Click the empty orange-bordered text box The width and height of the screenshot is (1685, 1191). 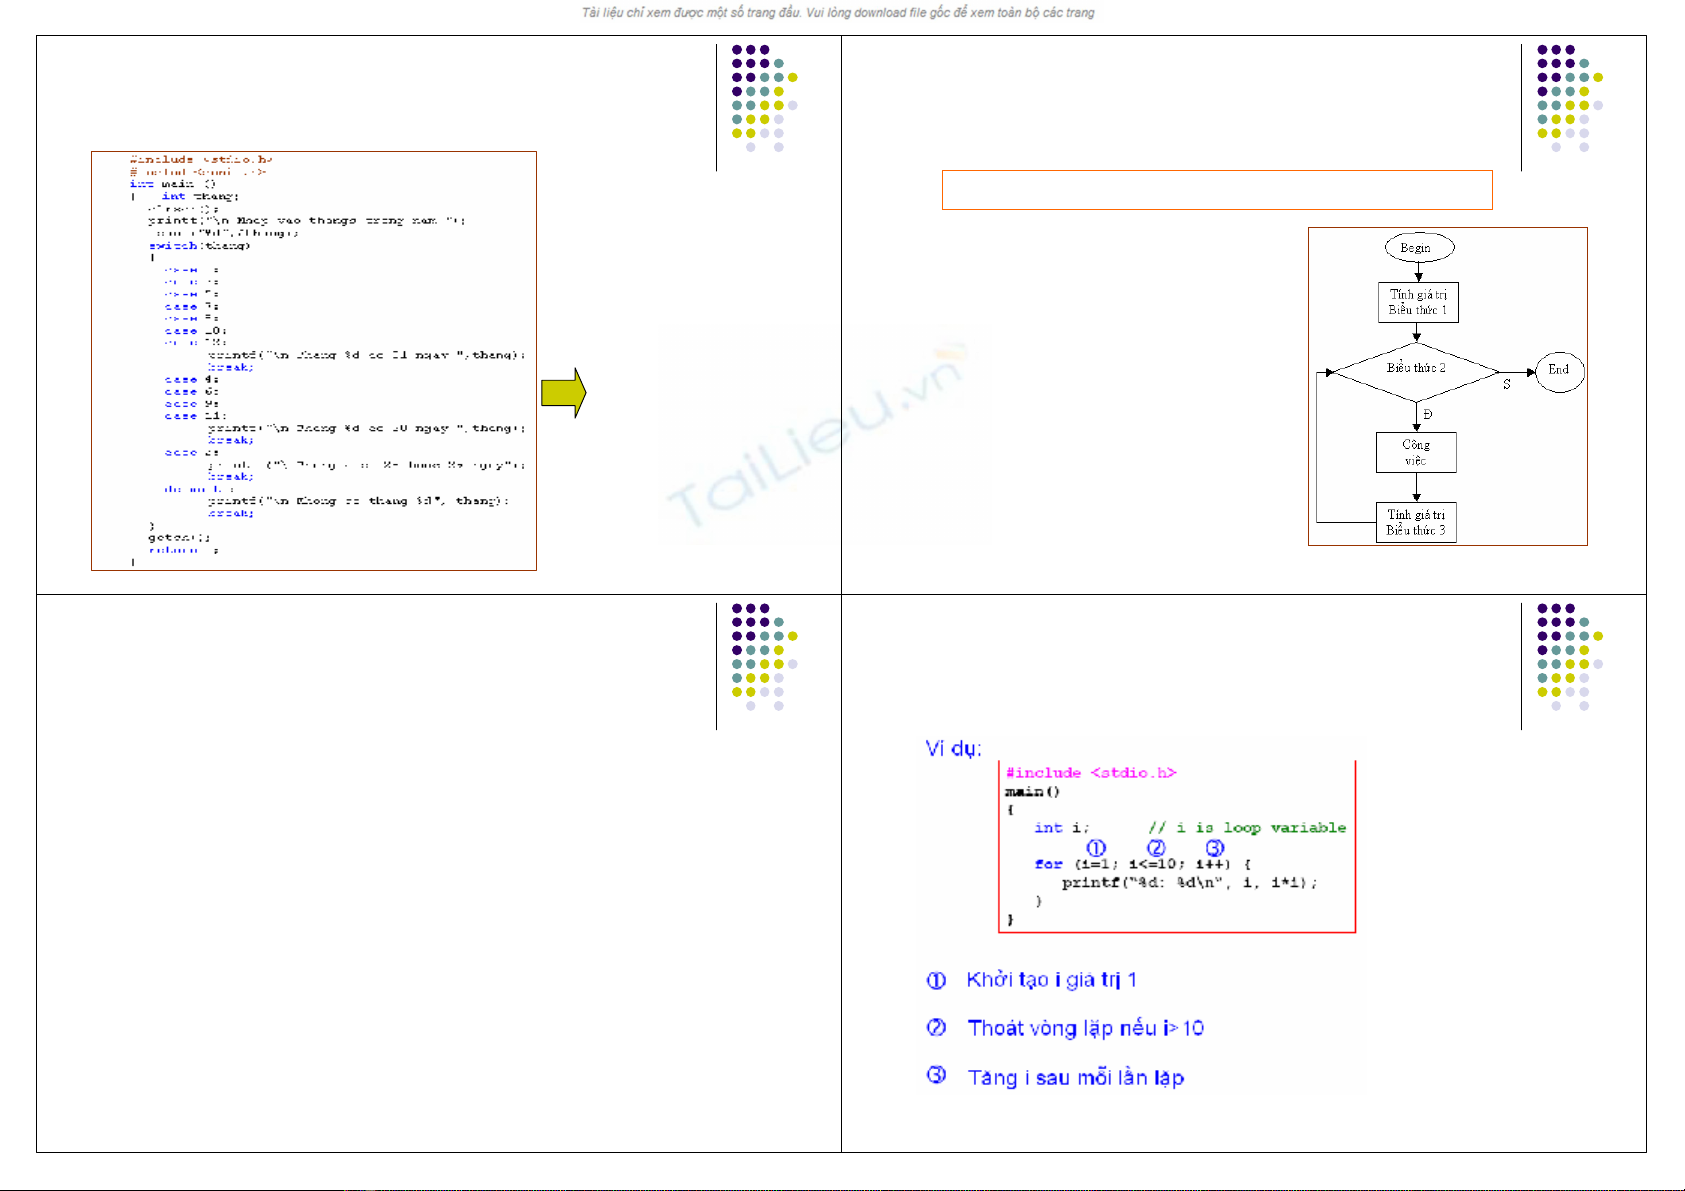(x=1216, y=190)
